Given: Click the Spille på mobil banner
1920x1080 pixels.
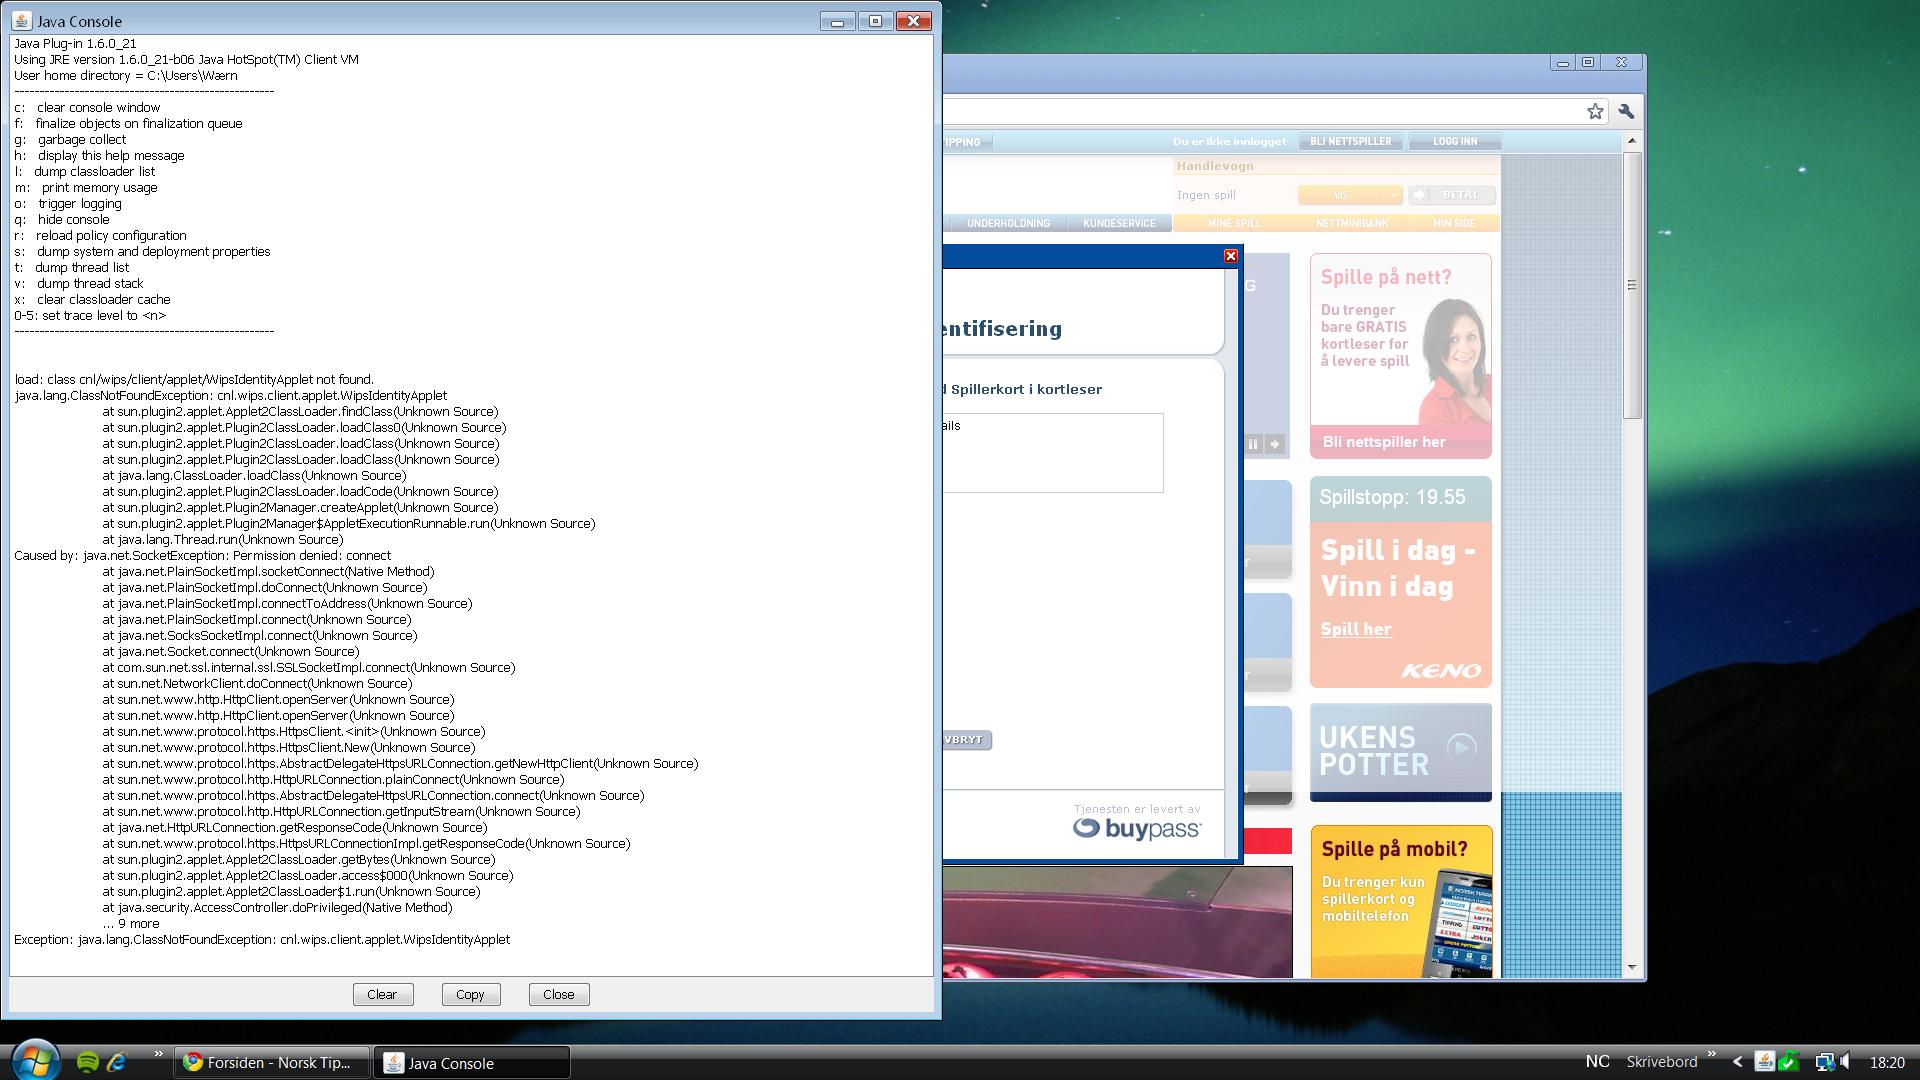Looking at the screenshot, I should pos(1401,901).
